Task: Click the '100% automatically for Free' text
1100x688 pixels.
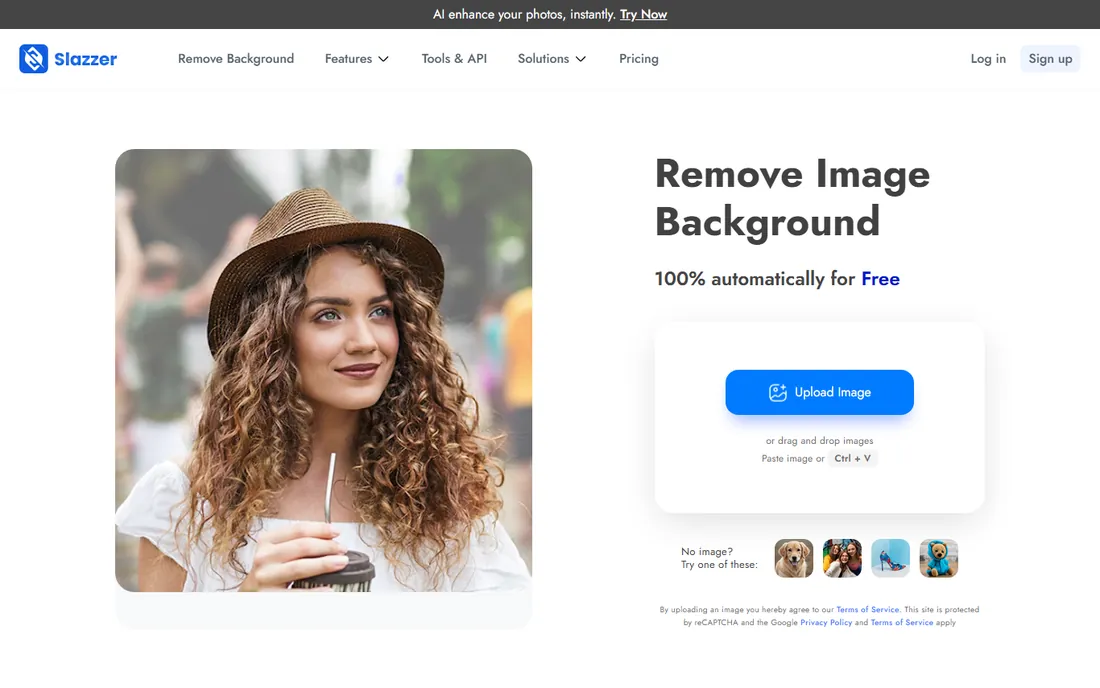Action: (x=777, y=278)
